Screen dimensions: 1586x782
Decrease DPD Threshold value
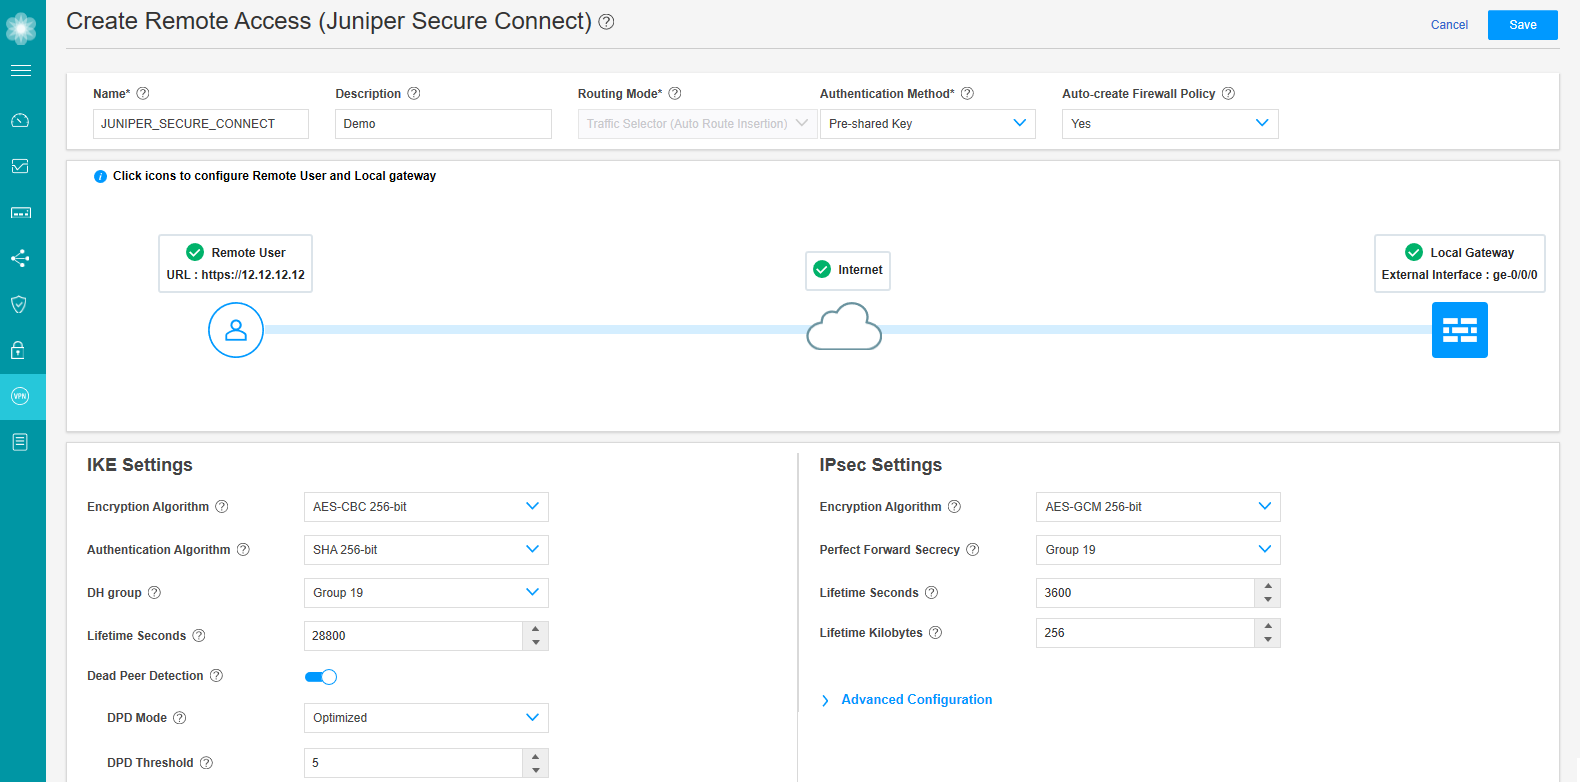coord(536,770)
